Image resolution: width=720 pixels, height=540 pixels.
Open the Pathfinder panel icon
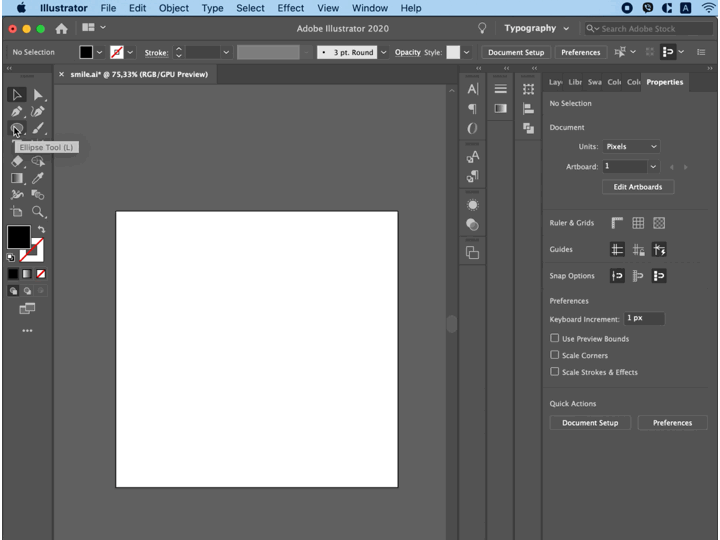point(529,129)
